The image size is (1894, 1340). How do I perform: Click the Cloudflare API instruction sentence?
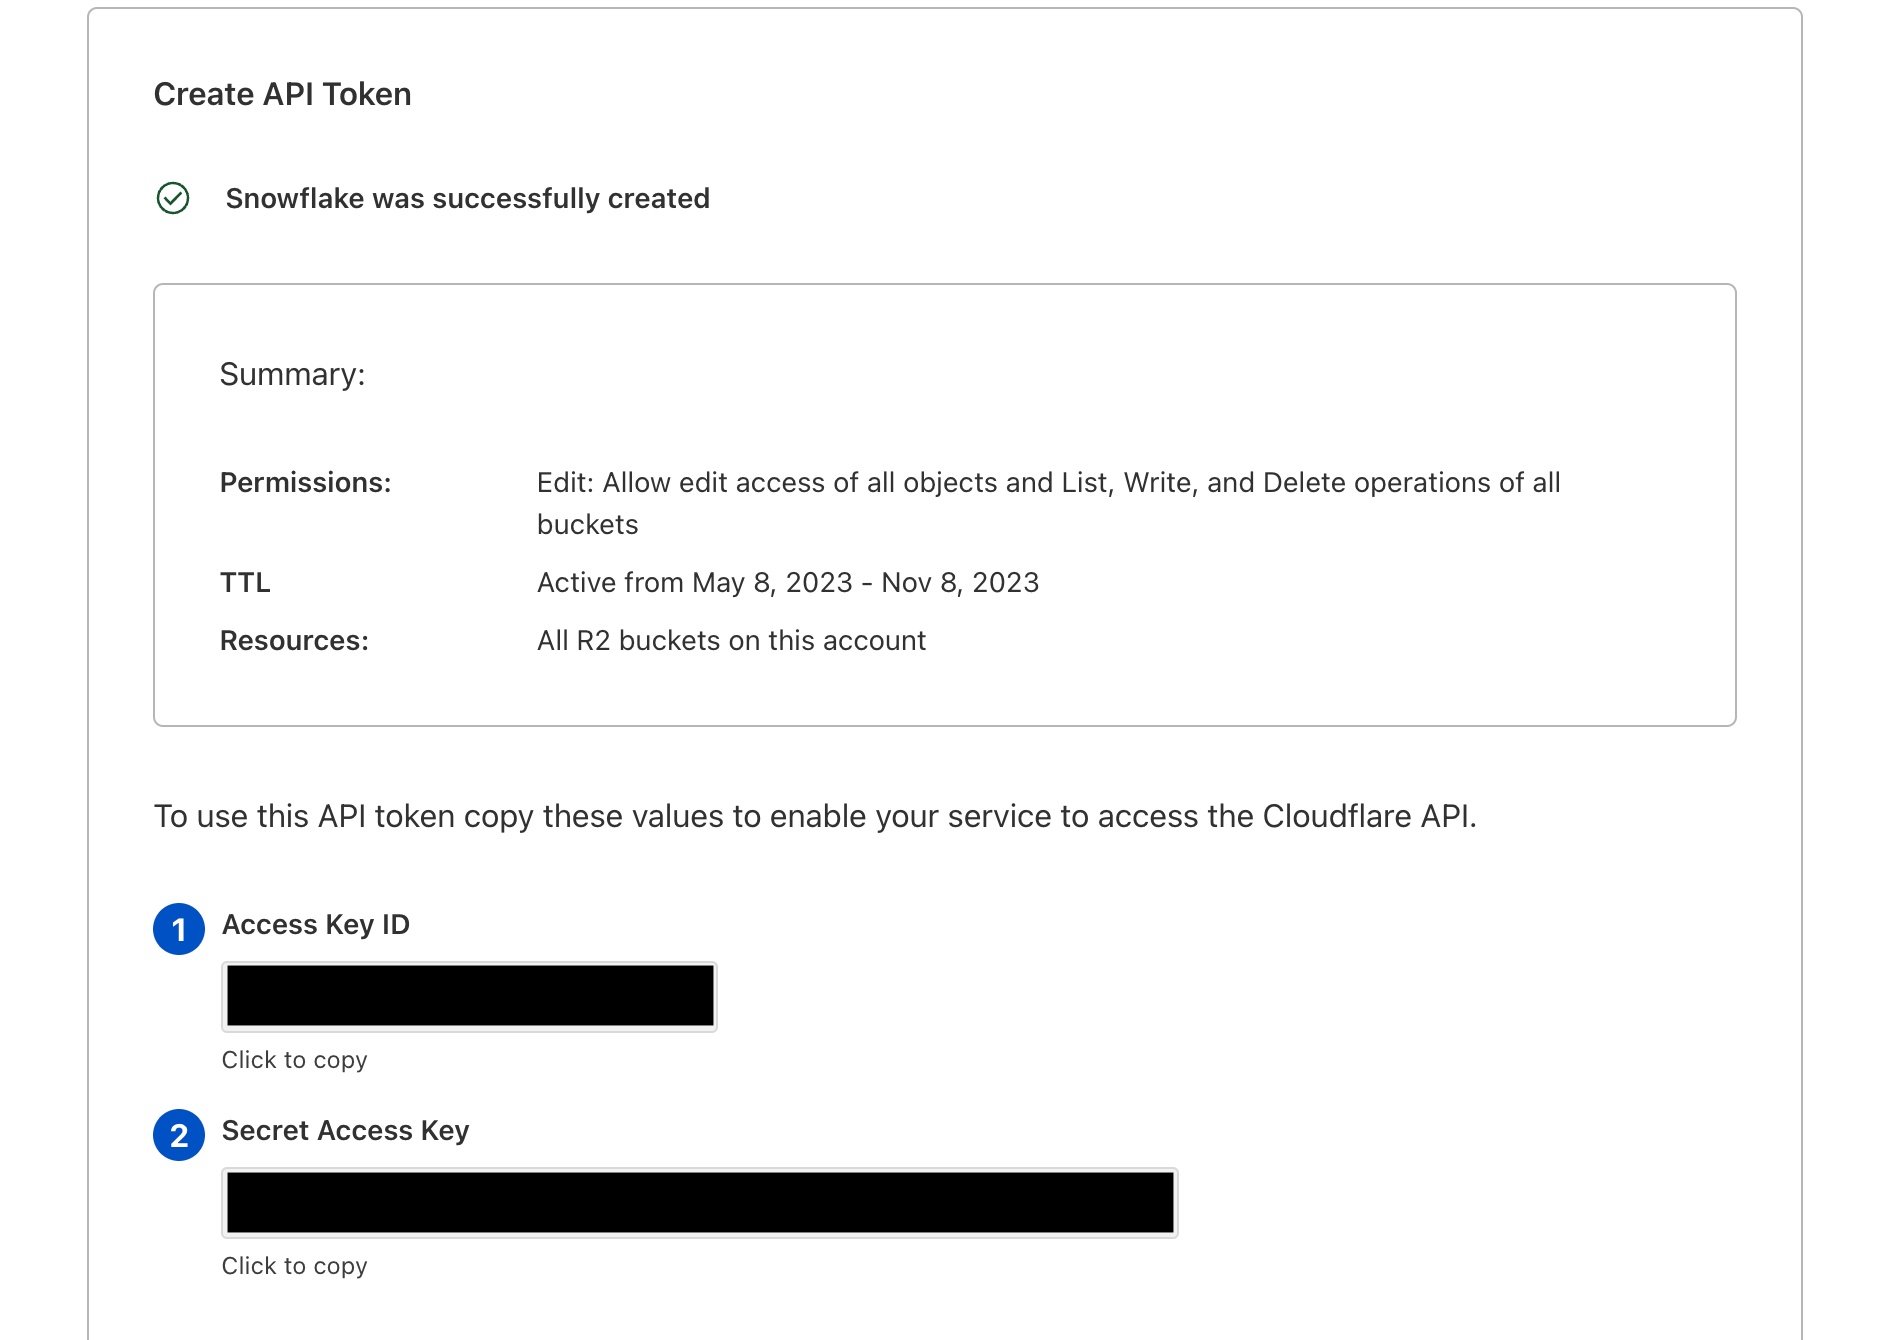[815, 816]
